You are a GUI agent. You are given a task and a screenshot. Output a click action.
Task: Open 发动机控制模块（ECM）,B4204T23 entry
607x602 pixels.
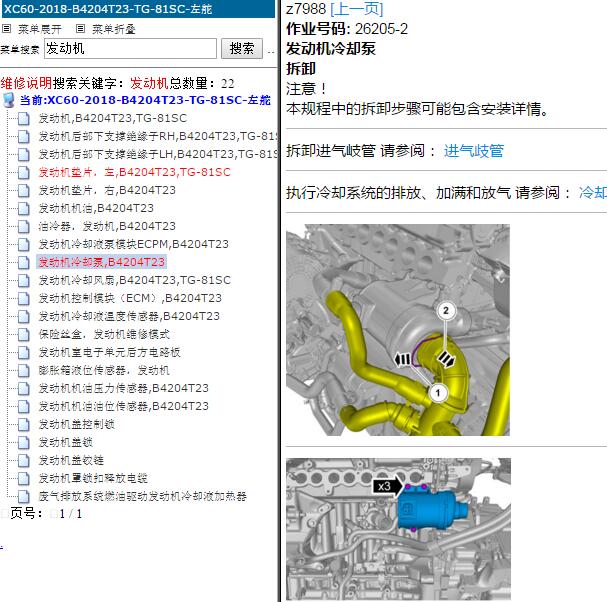click(x=130, y=298)
